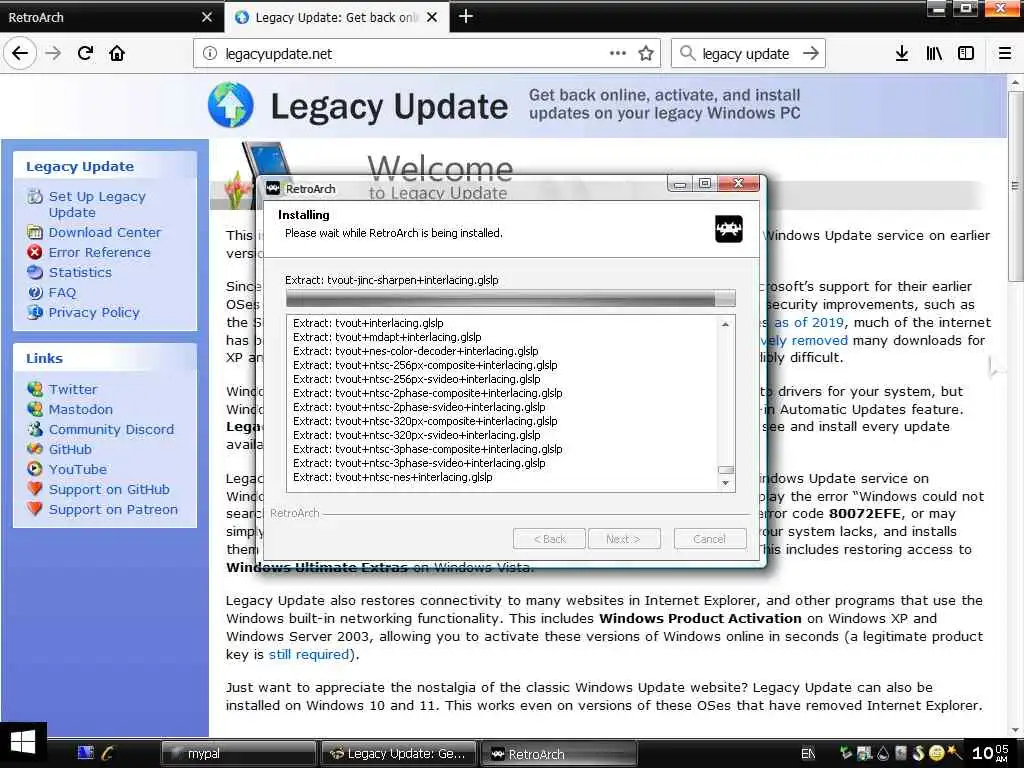
Task: Click the green arrow safely-remove tray icon
Action: pyautogui.click(x=846, y=753)
